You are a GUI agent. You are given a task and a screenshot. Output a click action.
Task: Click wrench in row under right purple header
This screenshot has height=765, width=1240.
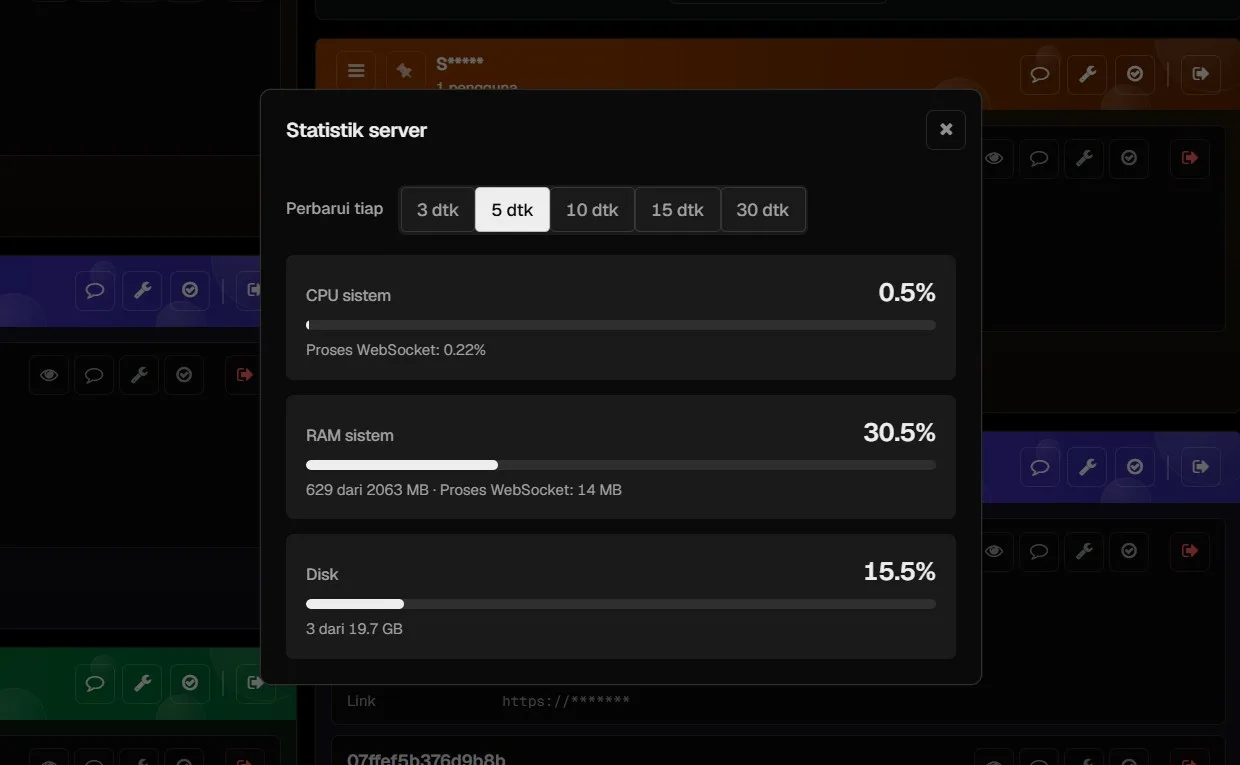[1084, 551]
